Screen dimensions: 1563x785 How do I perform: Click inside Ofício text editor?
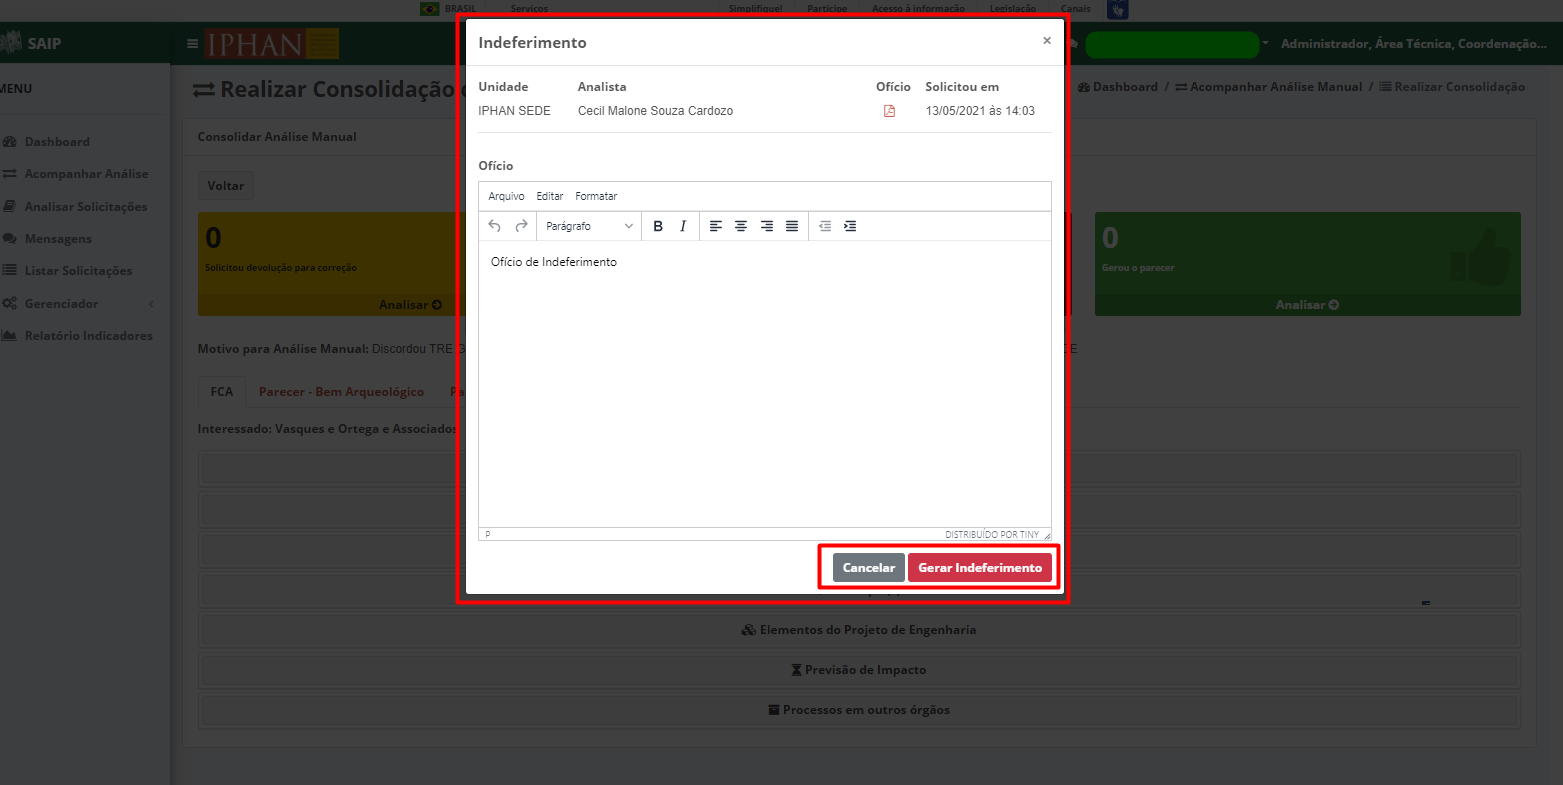pyautogui.click(x=765, y=384)
